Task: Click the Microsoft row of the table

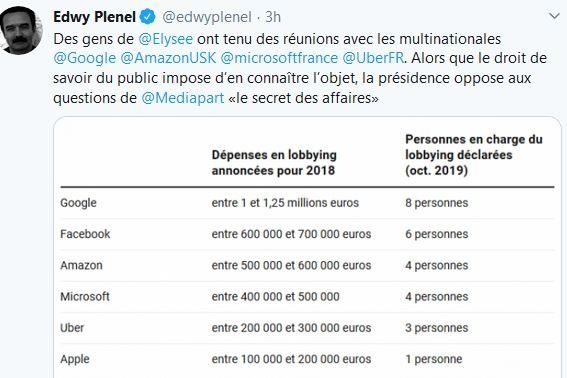Action: (x=307, y=297)
